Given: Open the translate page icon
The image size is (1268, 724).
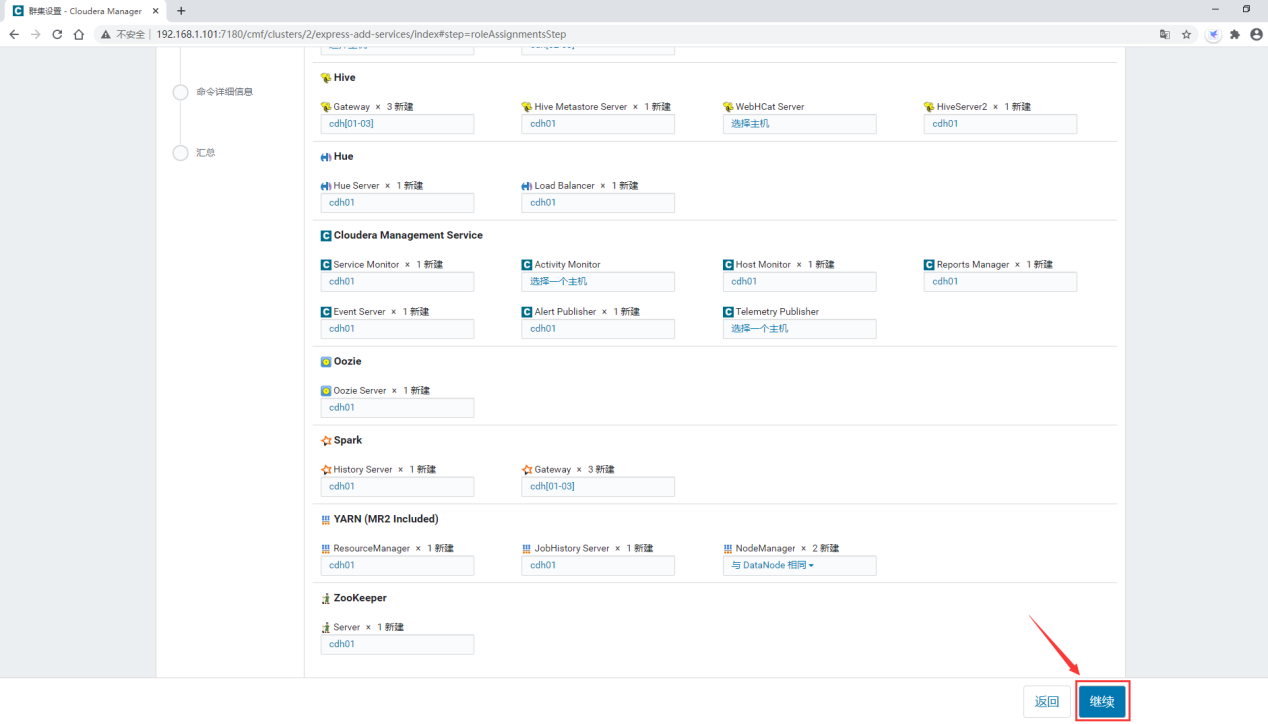Looking at the screenshot, I should [x=1165, y=34].
